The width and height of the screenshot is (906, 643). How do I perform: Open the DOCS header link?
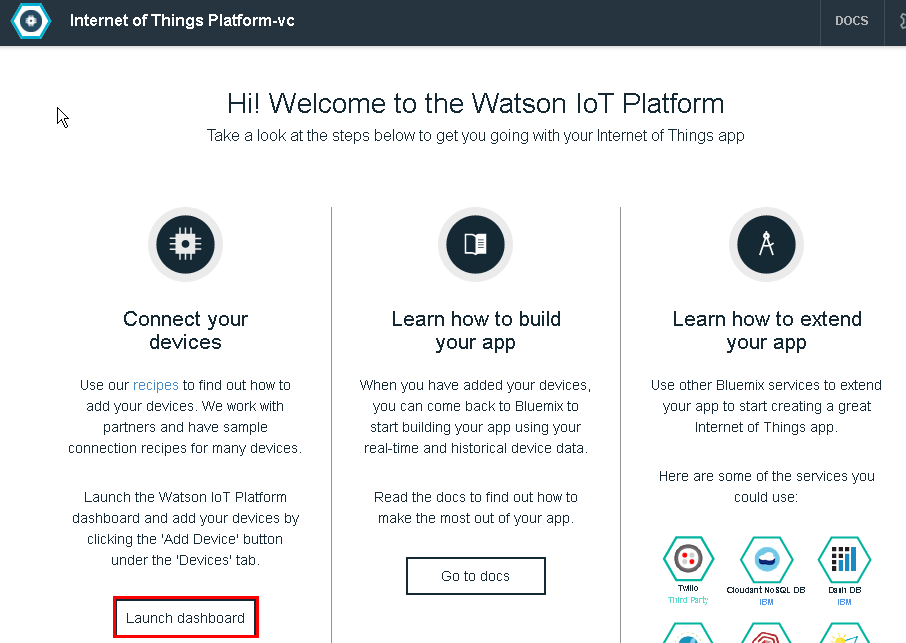(x=851, y=21)
